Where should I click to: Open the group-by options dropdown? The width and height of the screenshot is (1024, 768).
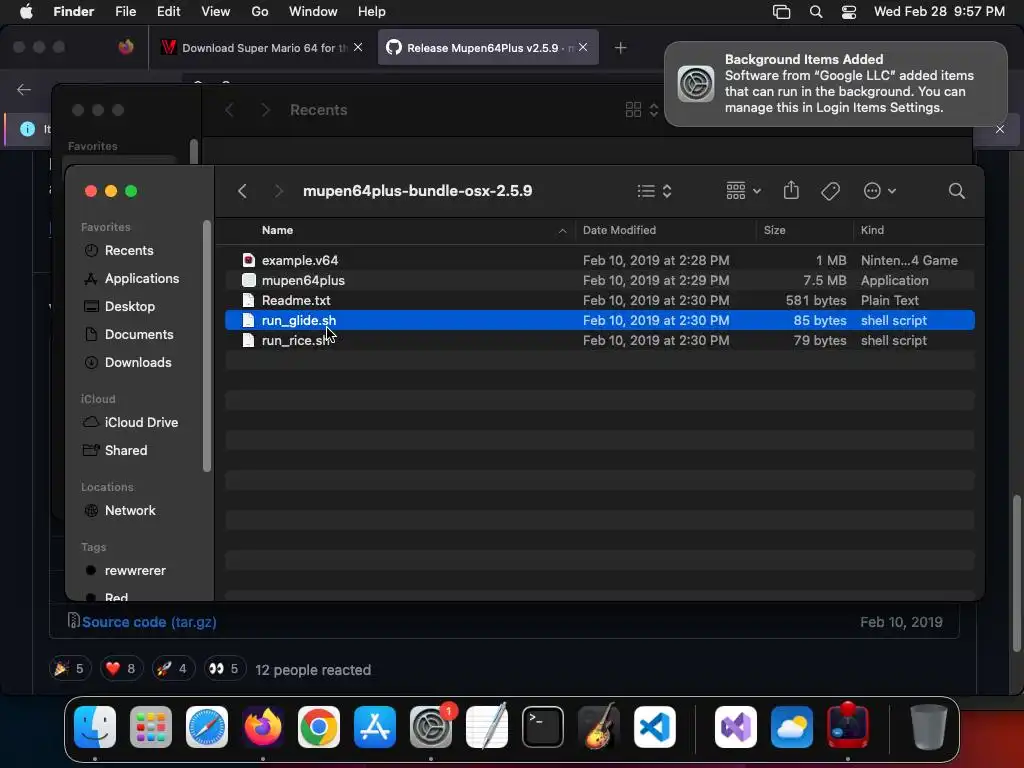coord(743,191)
